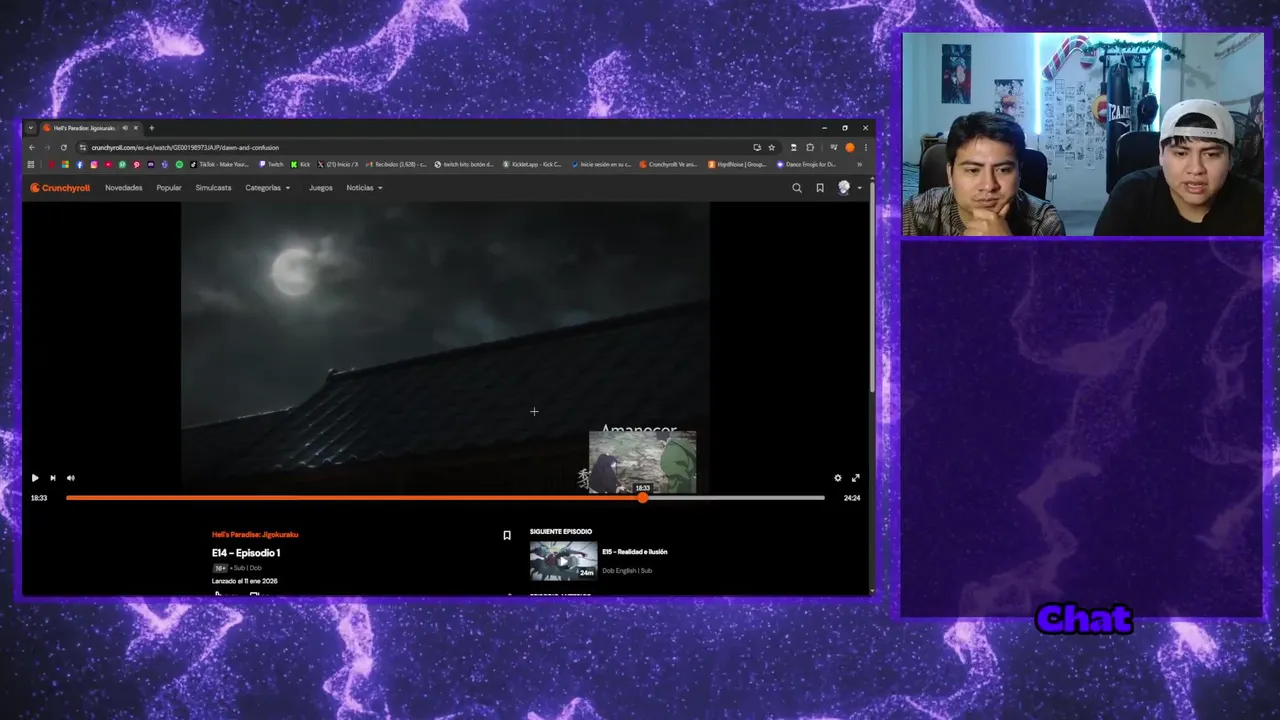Open Recibidos Gmail bookmark
The height and width of the screenshot is (720, 1280).
(x=396, y=164)
